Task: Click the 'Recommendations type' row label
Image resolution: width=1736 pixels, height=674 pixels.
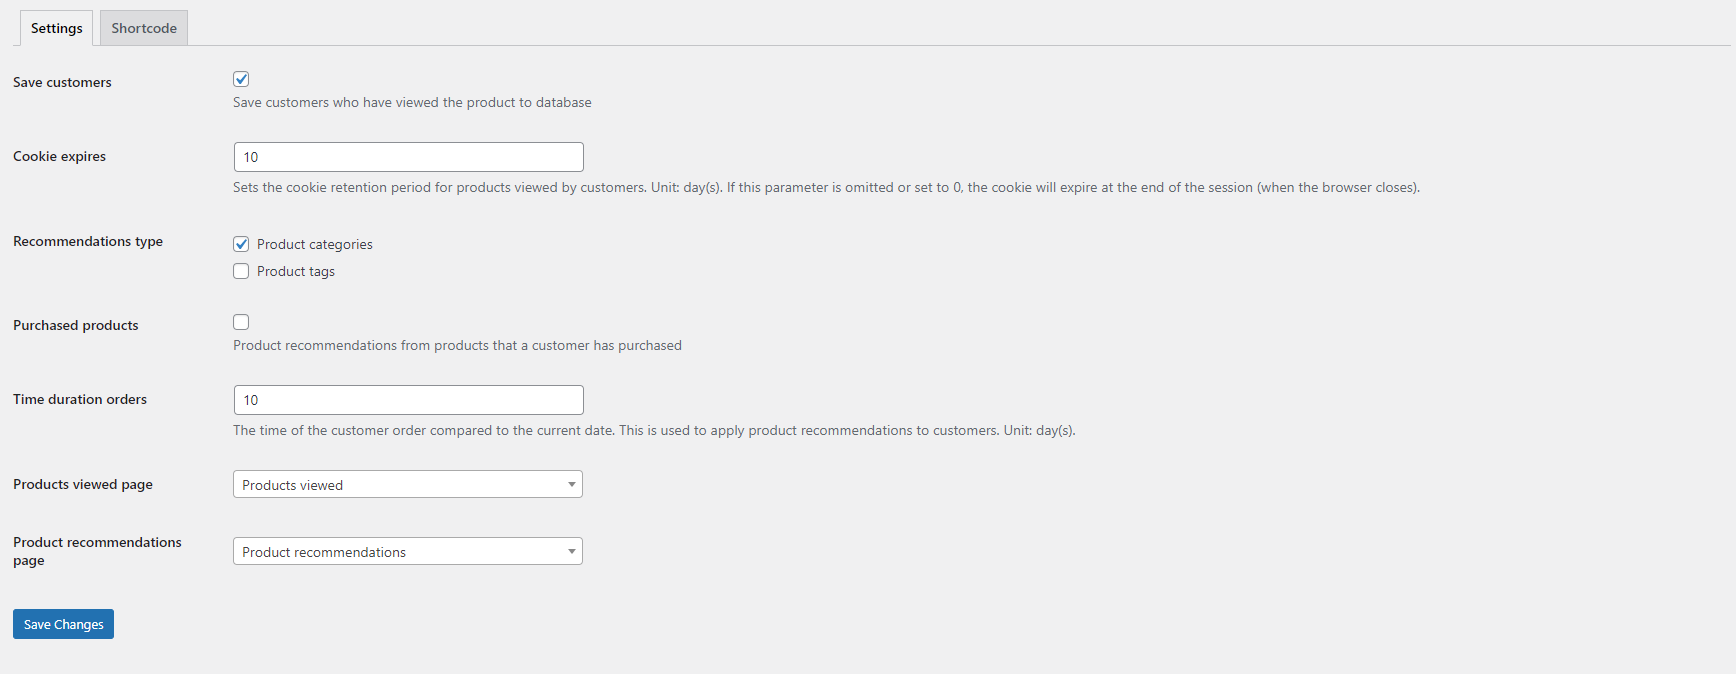Action: coord(88,241)
